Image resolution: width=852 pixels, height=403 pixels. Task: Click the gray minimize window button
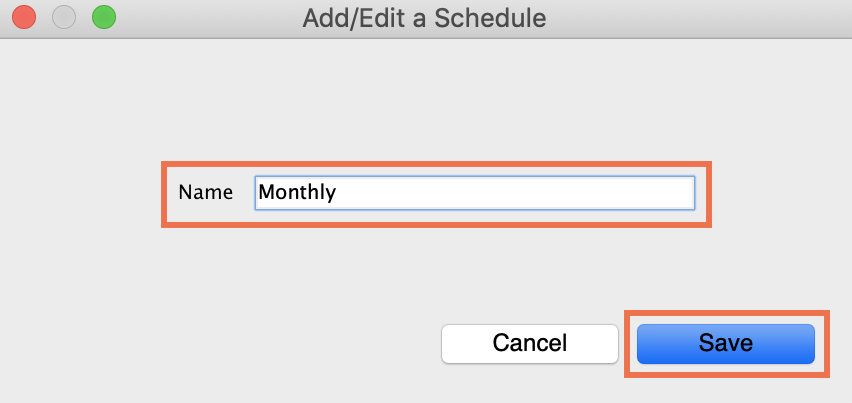click(63, 17)
